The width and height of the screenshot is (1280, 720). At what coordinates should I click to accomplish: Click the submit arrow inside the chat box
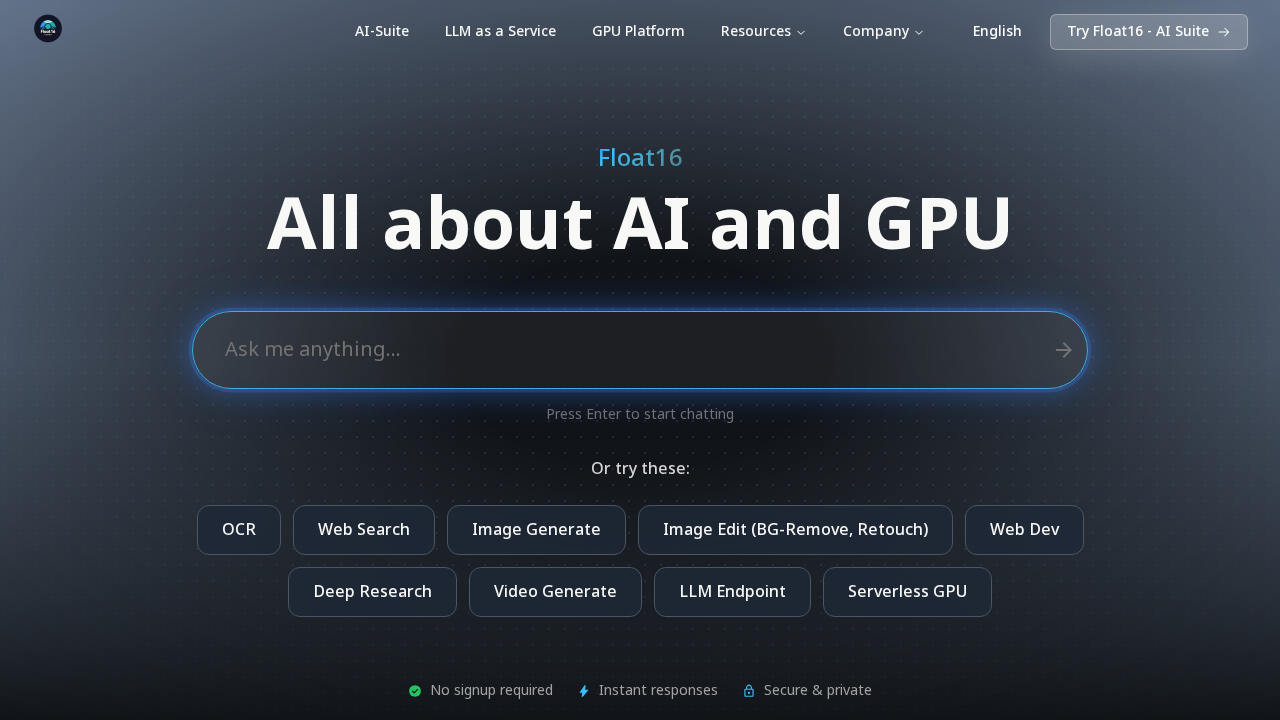tap(1063, 350)
